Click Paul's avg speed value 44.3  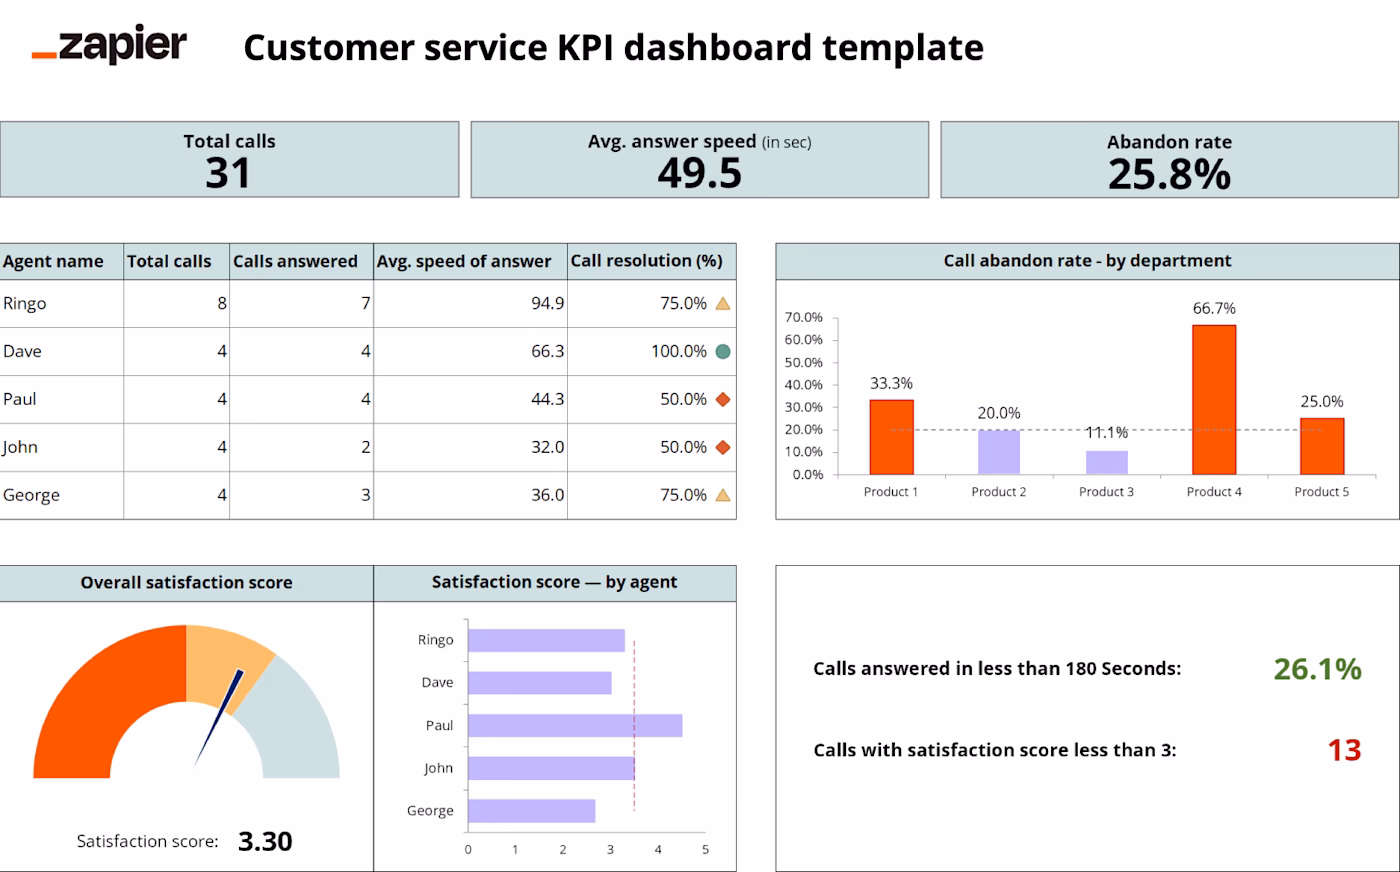click(547, 399)
